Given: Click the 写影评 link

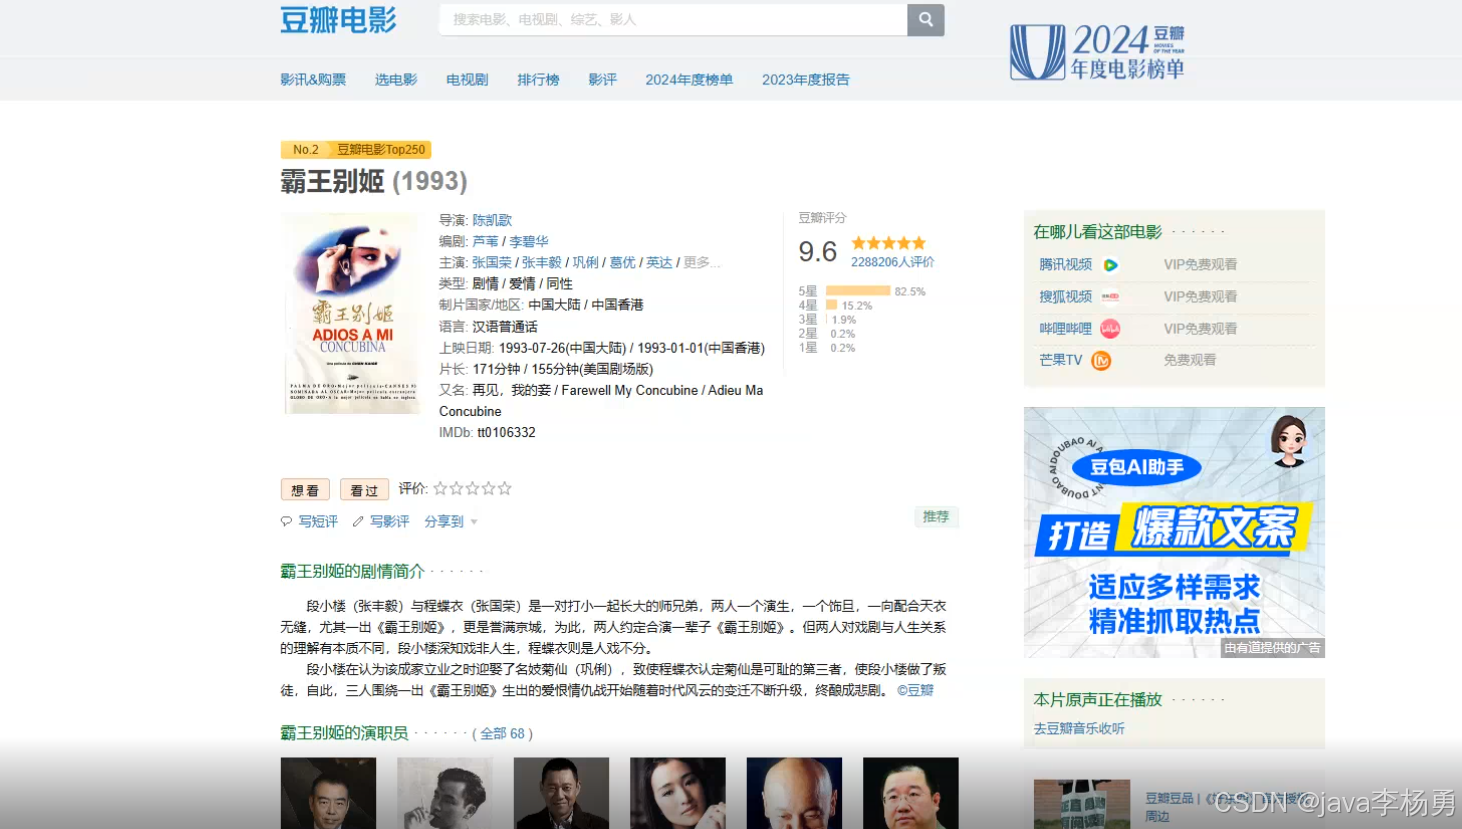Looking at the screenshot, I should 390,521.
